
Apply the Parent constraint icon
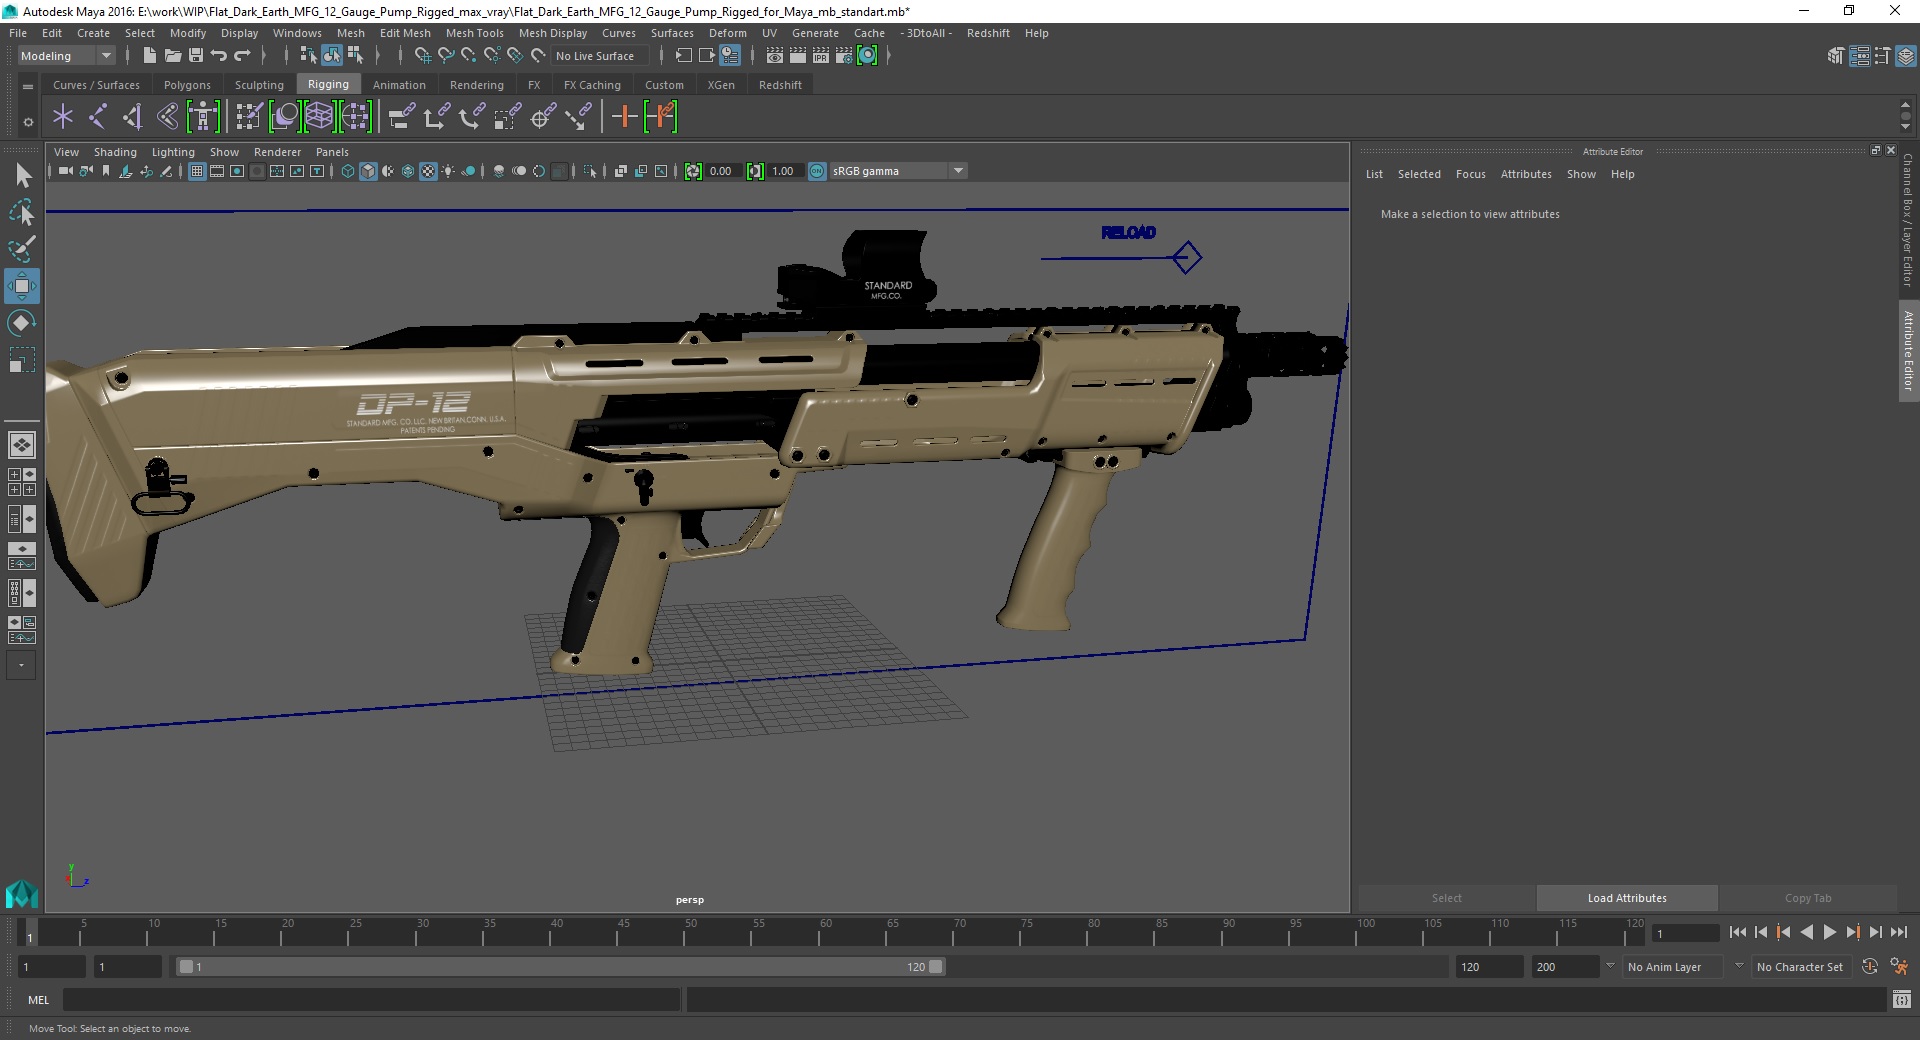[401, 117]
